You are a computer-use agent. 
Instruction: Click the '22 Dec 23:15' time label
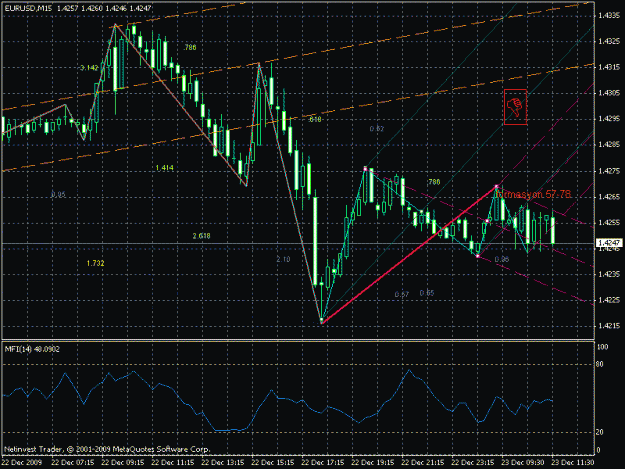click(x=473, y=463)
